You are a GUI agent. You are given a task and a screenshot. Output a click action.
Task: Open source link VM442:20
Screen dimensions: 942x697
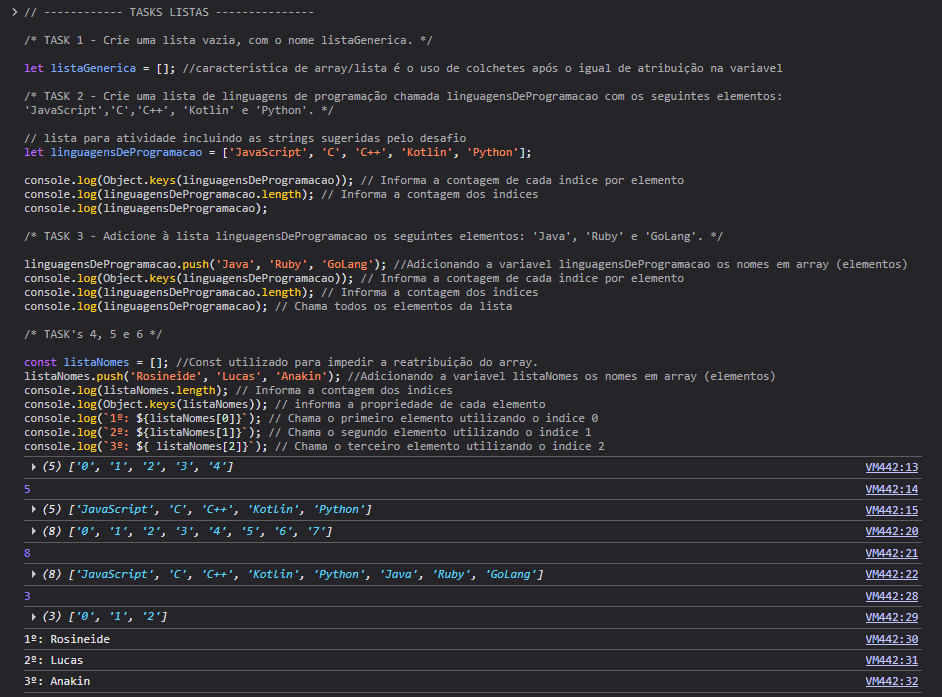tap(891, 532)
